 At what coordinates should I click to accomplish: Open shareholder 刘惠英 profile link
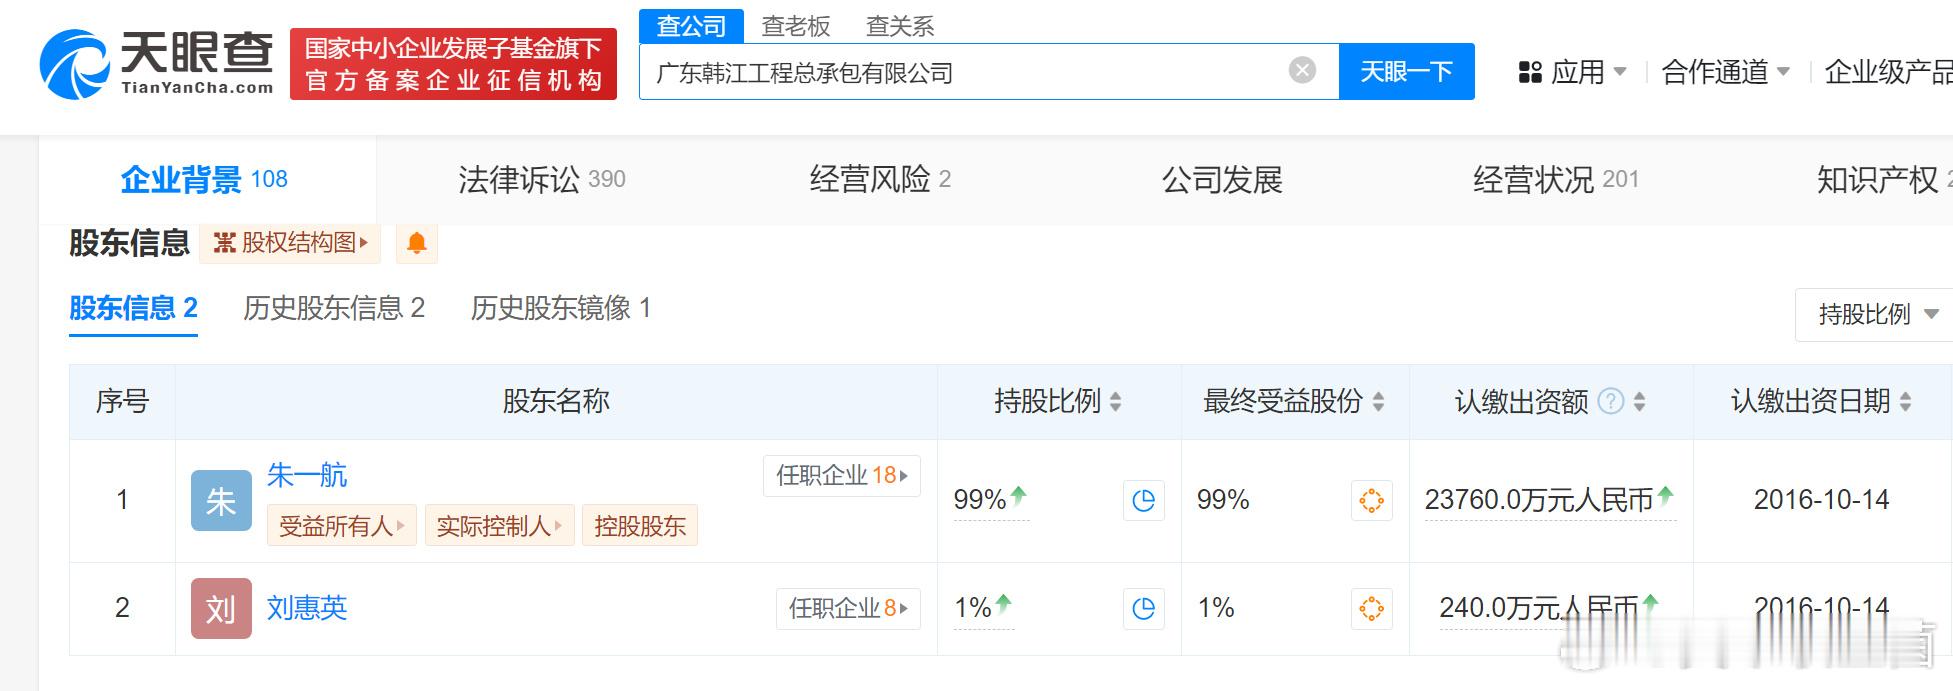pyautogui.click(x=307, y=608)
